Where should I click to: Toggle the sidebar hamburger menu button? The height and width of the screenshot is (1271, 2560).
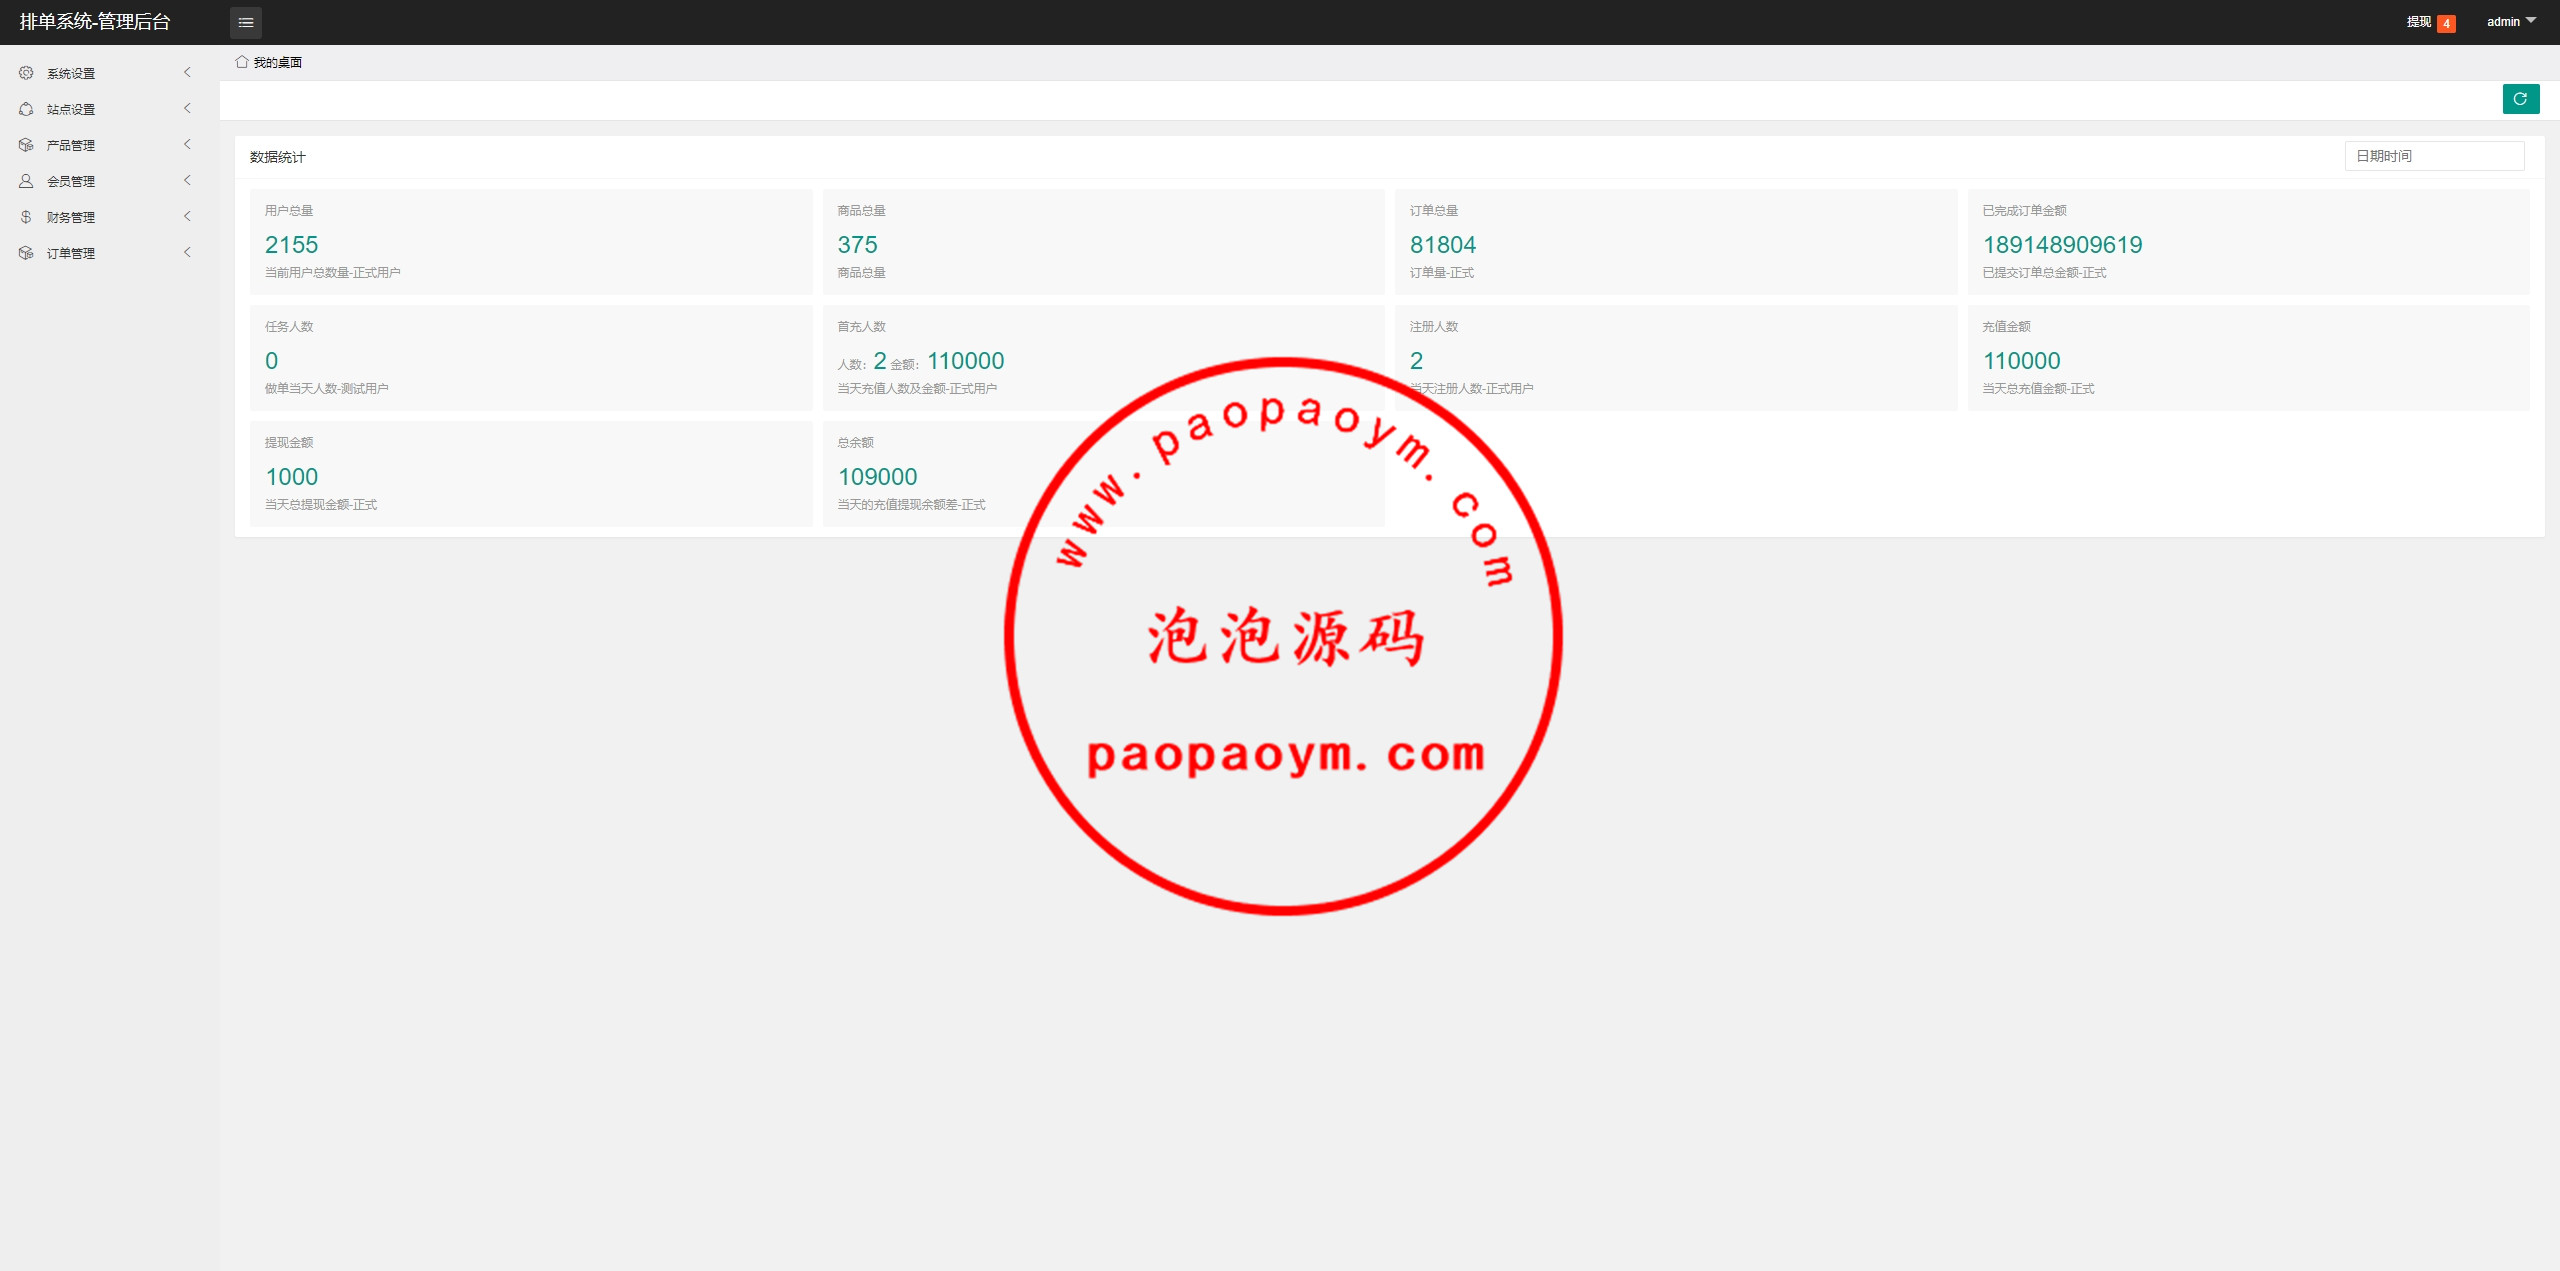pos(246,22)
